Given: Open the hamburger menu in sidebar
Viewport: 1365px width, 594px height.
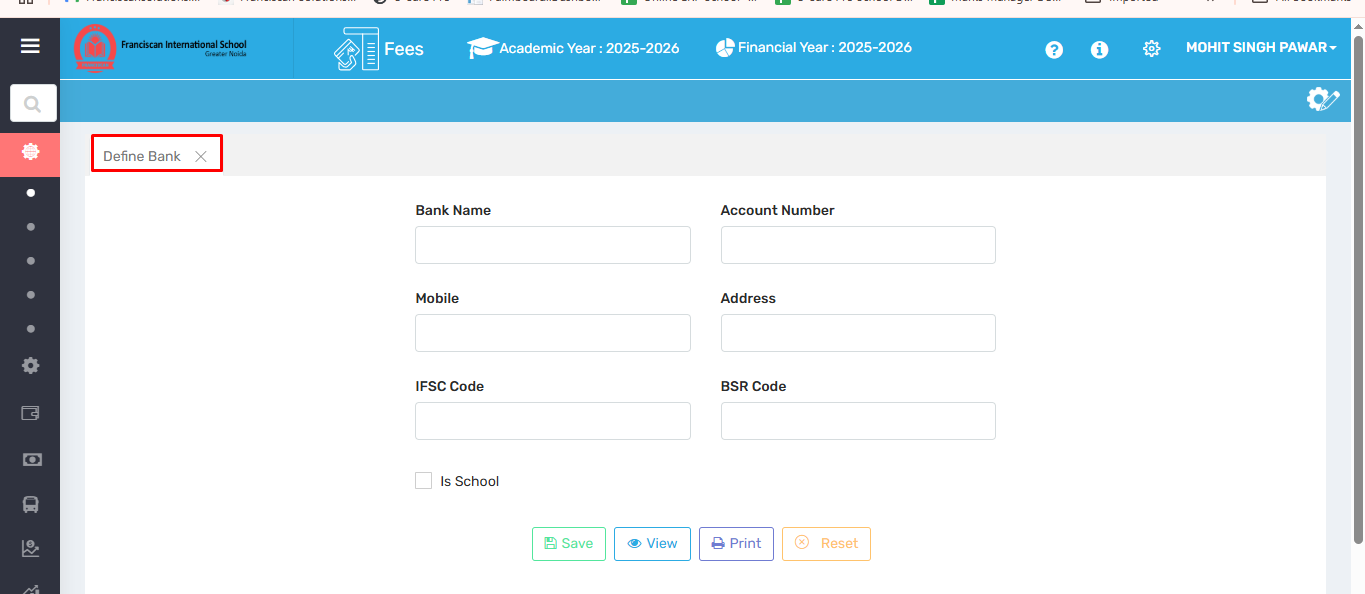Looking at the screenshot, I should coord(30,46).
